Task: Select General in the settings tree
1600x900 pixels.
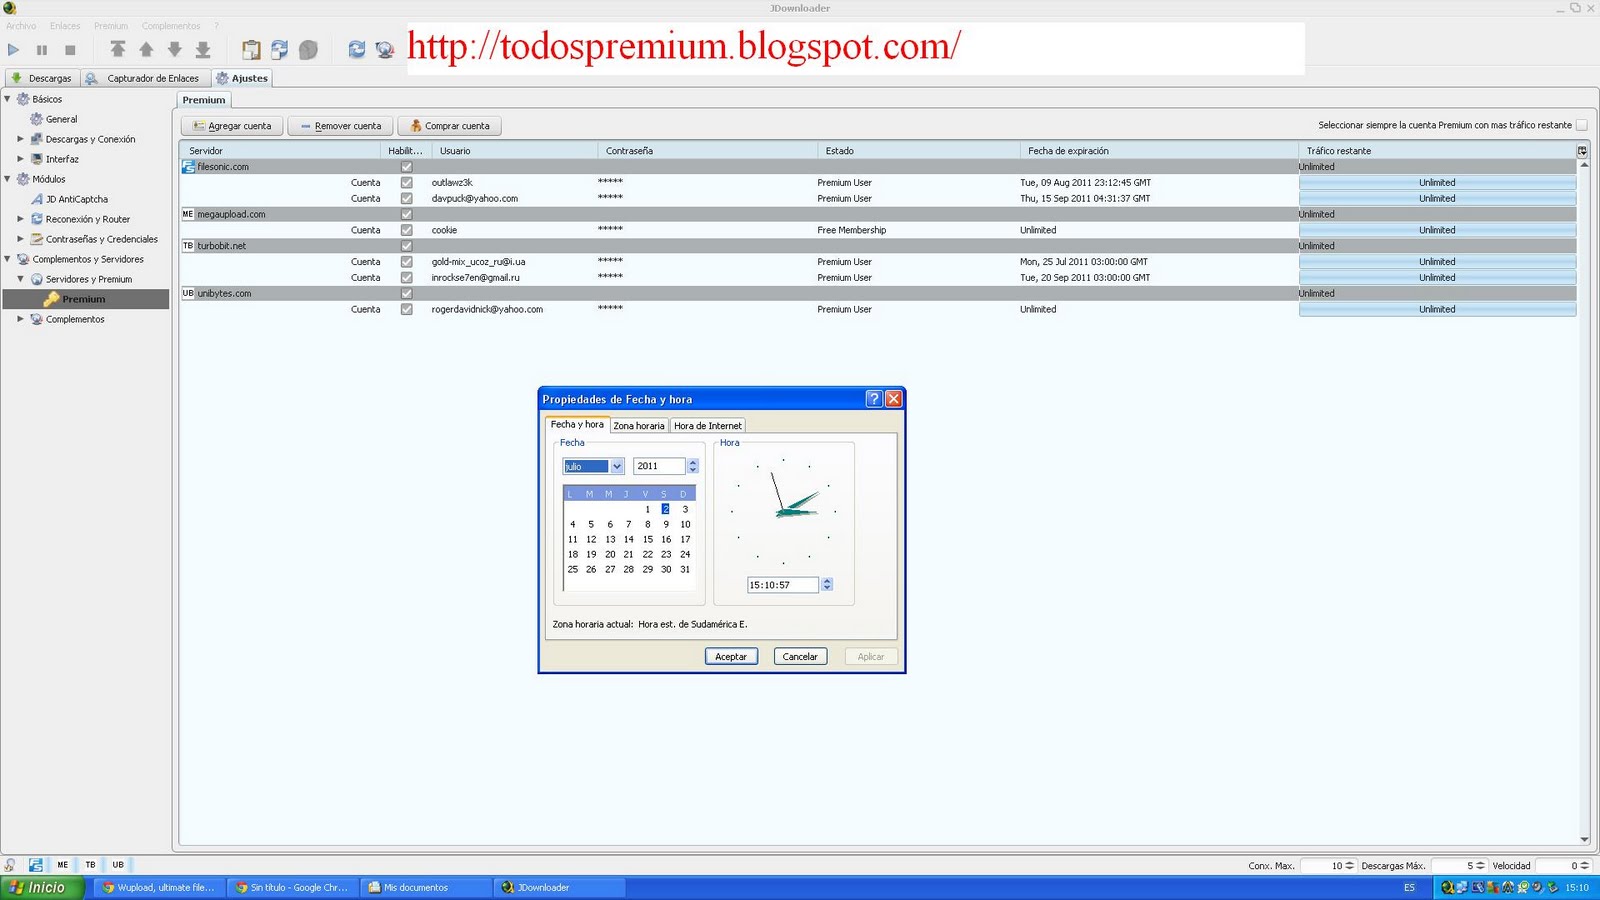Action: [61, 119]
